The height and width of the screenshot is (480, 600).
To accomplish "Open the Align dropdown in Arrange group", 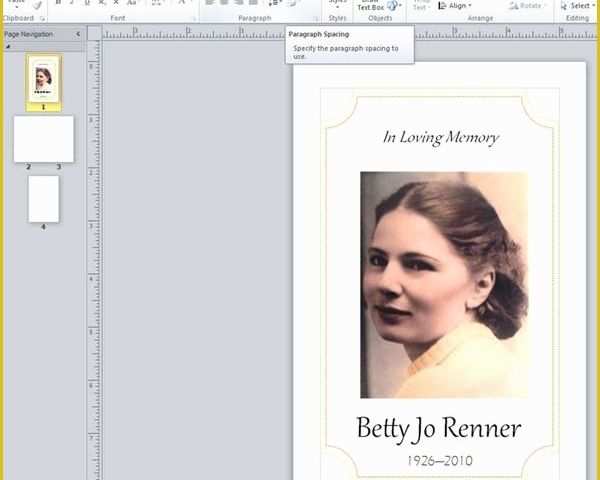I will (455, 6).
